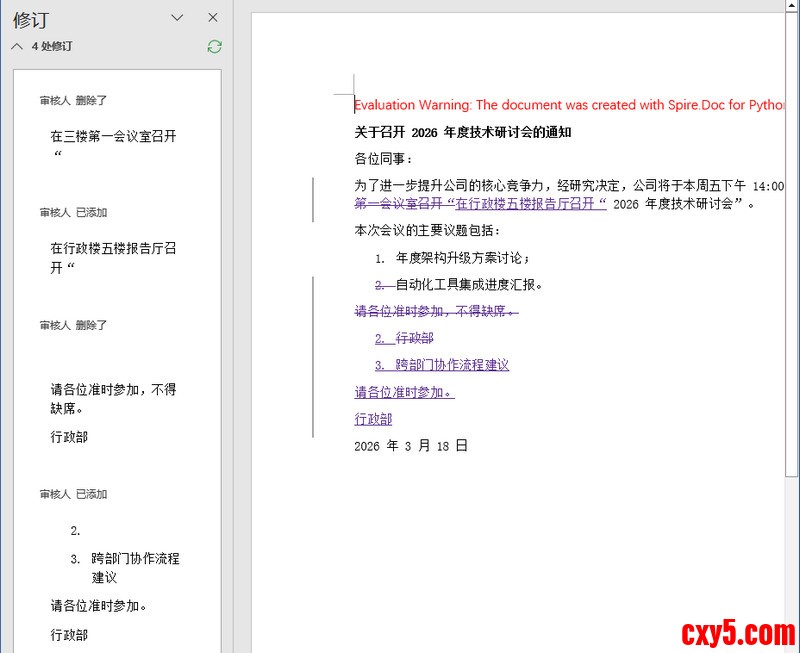Select the first 审核人 删除了 revision entry
Image resolution: width=800 pixels, height=653 pixels.
pyautogui.click(x=73, y=100)
